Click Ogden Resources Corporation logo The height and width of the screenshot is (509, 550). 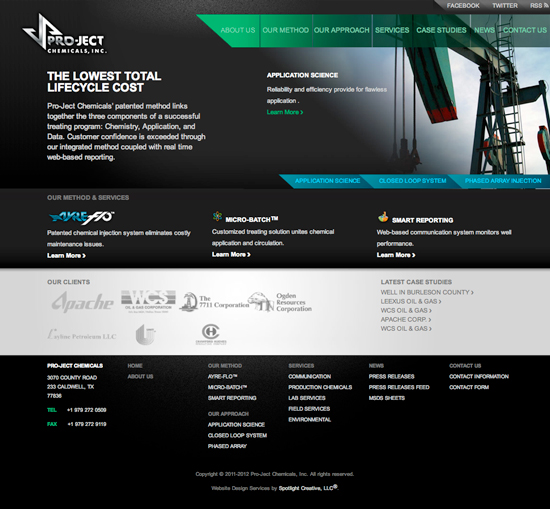[280, 302]
